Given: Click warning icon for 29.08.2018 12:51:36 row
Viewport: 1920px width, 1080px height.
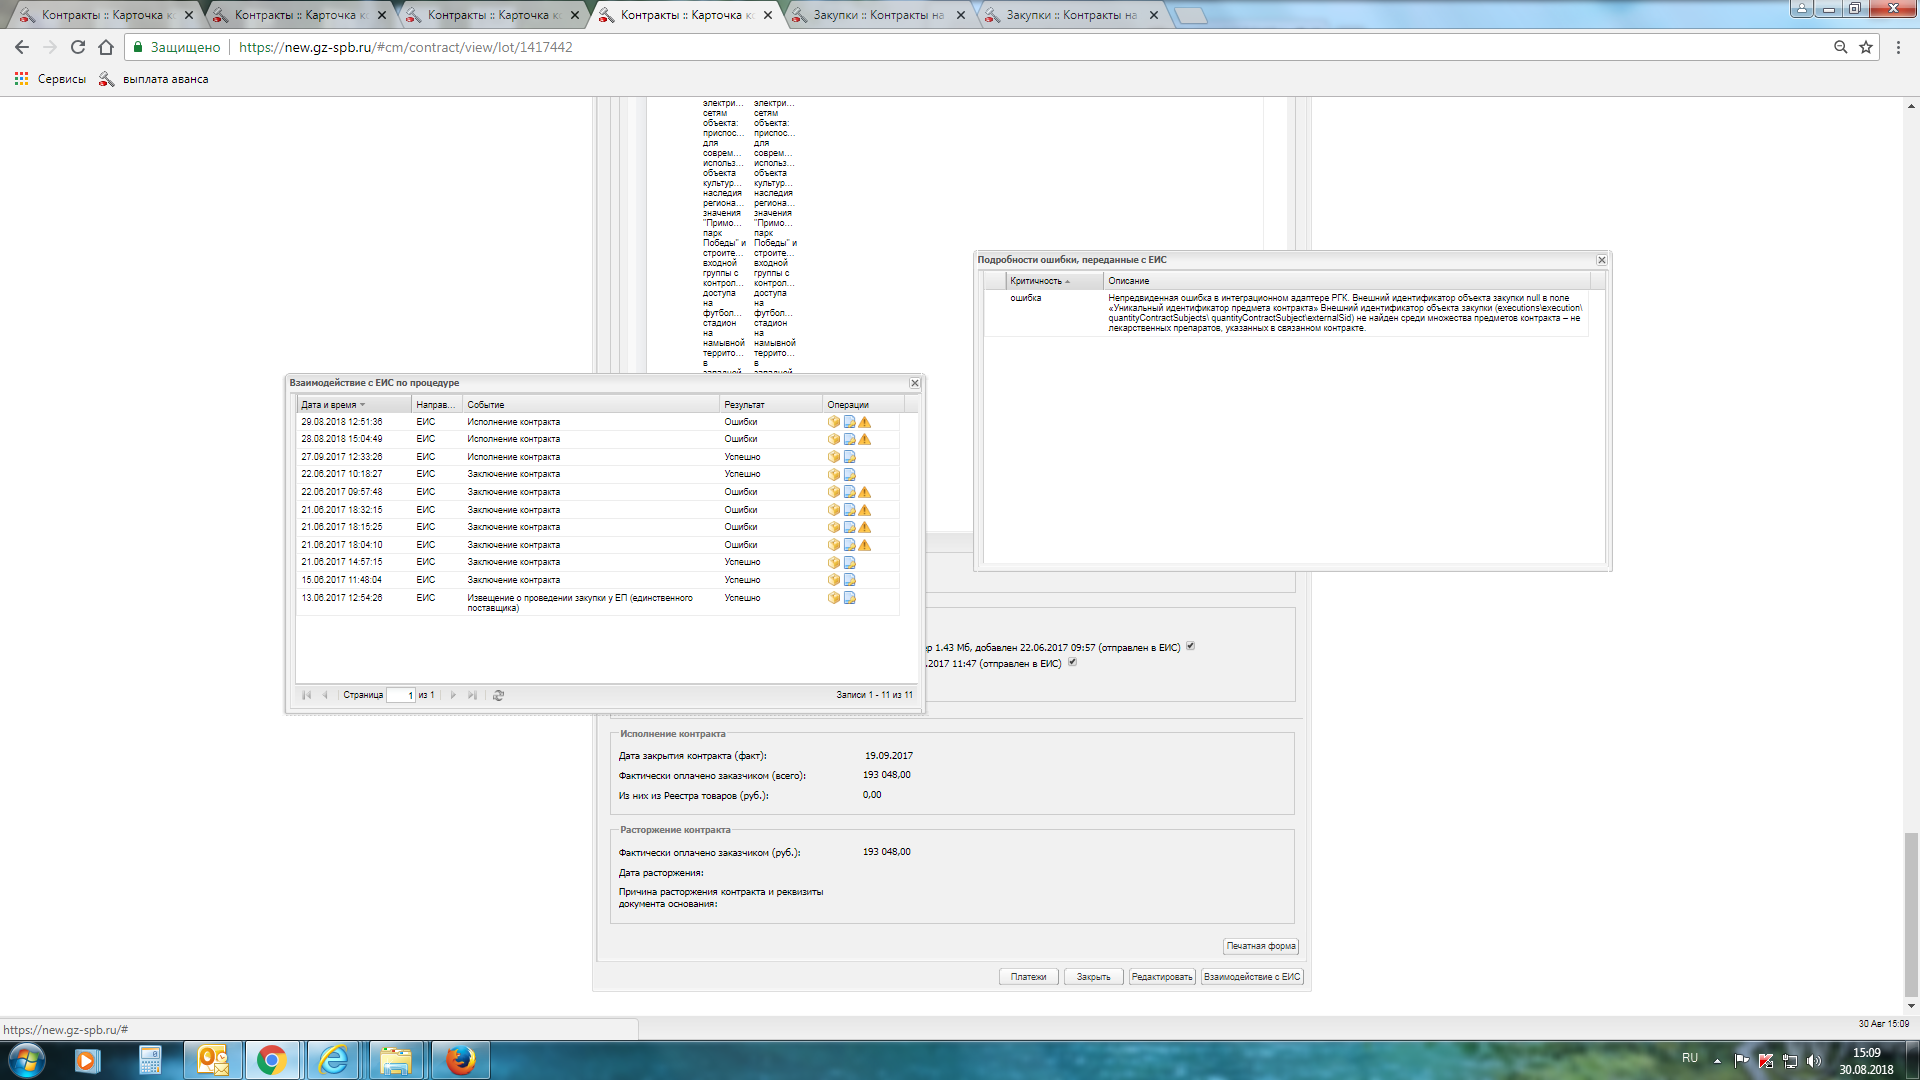Looking at the screenshot, I should (x=865, y=422).
